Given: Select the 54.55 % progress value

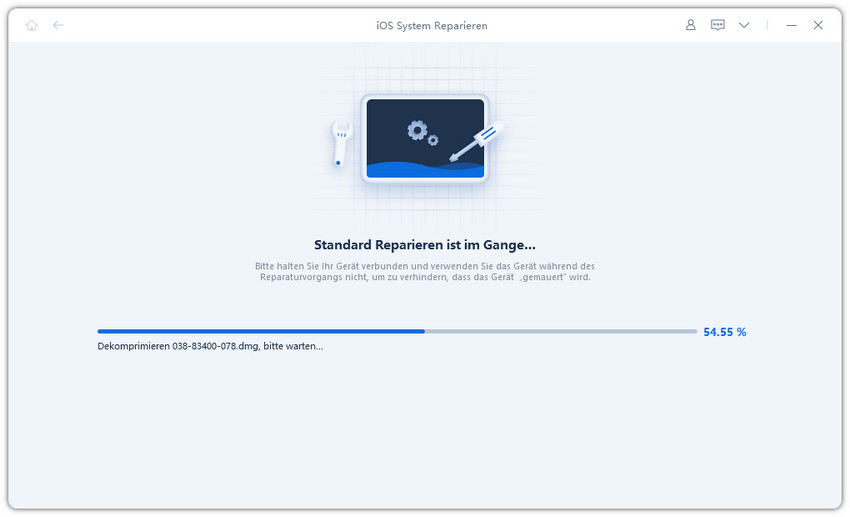Looking at the screenshot, I should (725, 332).
